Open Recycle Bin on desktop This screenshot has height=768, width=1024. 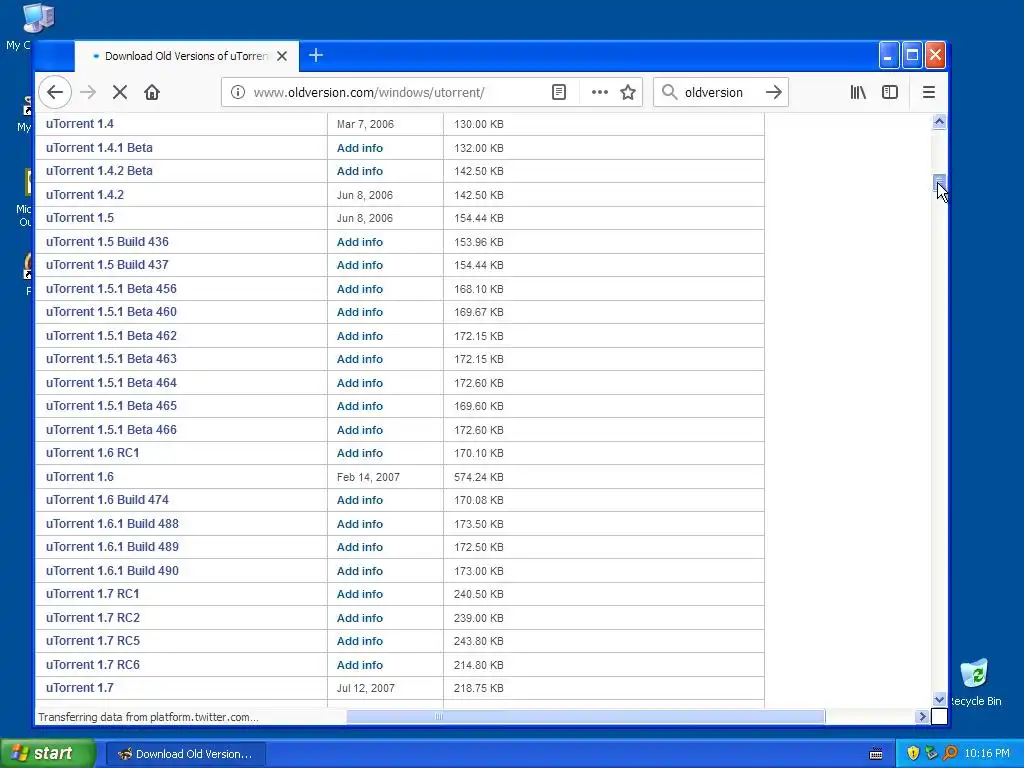[974, 682]
